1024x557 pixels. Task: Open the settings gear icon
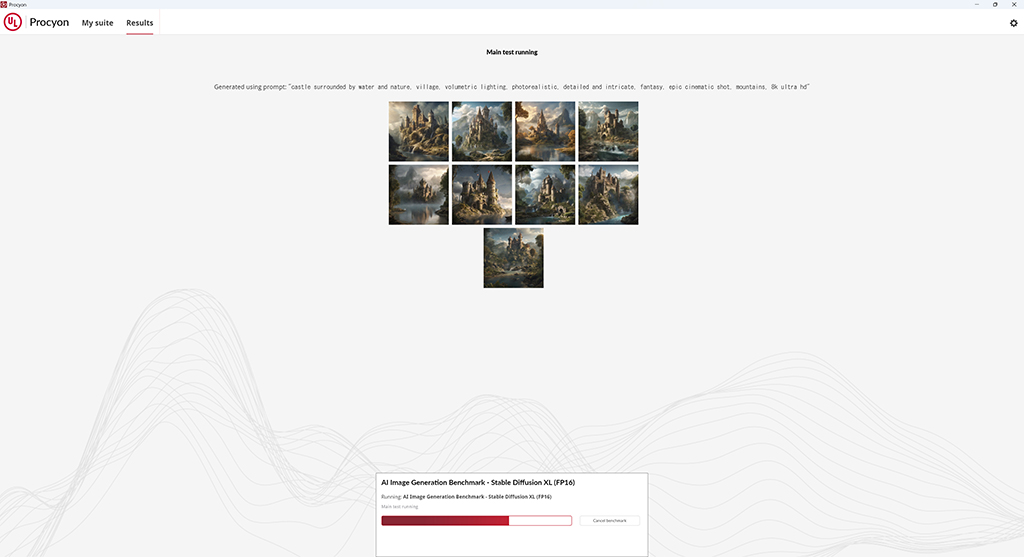1014,23
